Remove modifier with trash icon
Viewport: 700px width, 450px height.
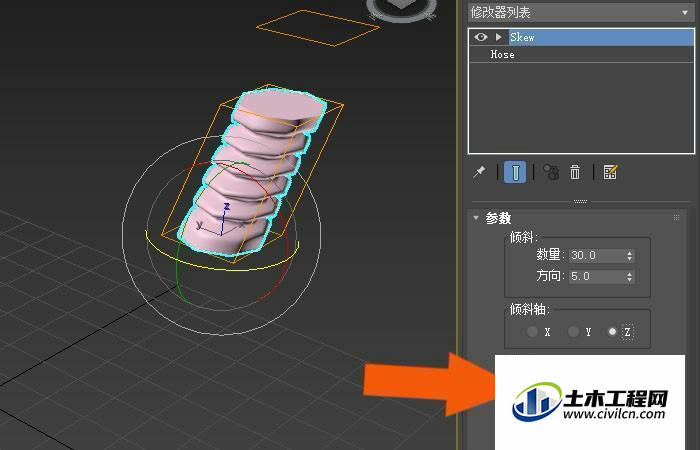point(575,172)
